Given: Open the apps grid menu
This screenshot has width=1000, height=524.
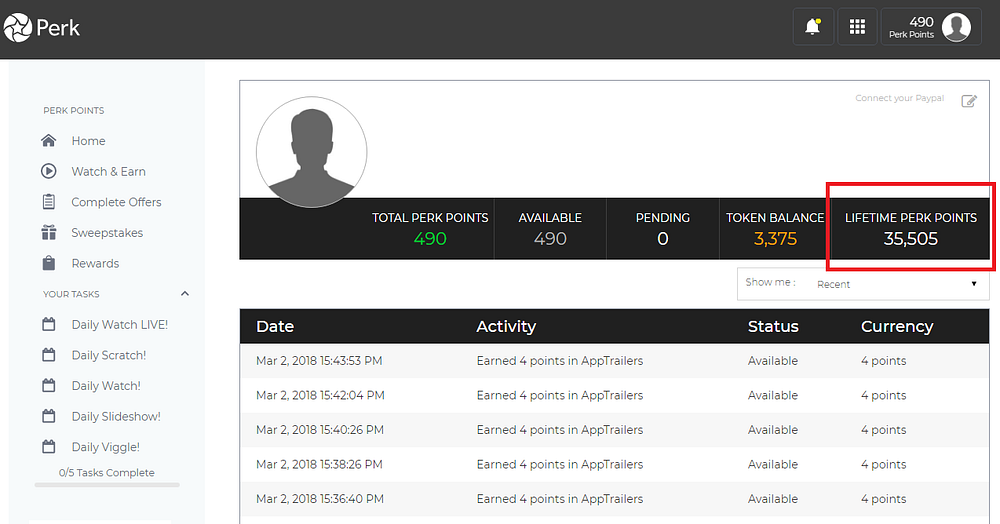Looking at the screenshot, I should [x=857, y=27].
